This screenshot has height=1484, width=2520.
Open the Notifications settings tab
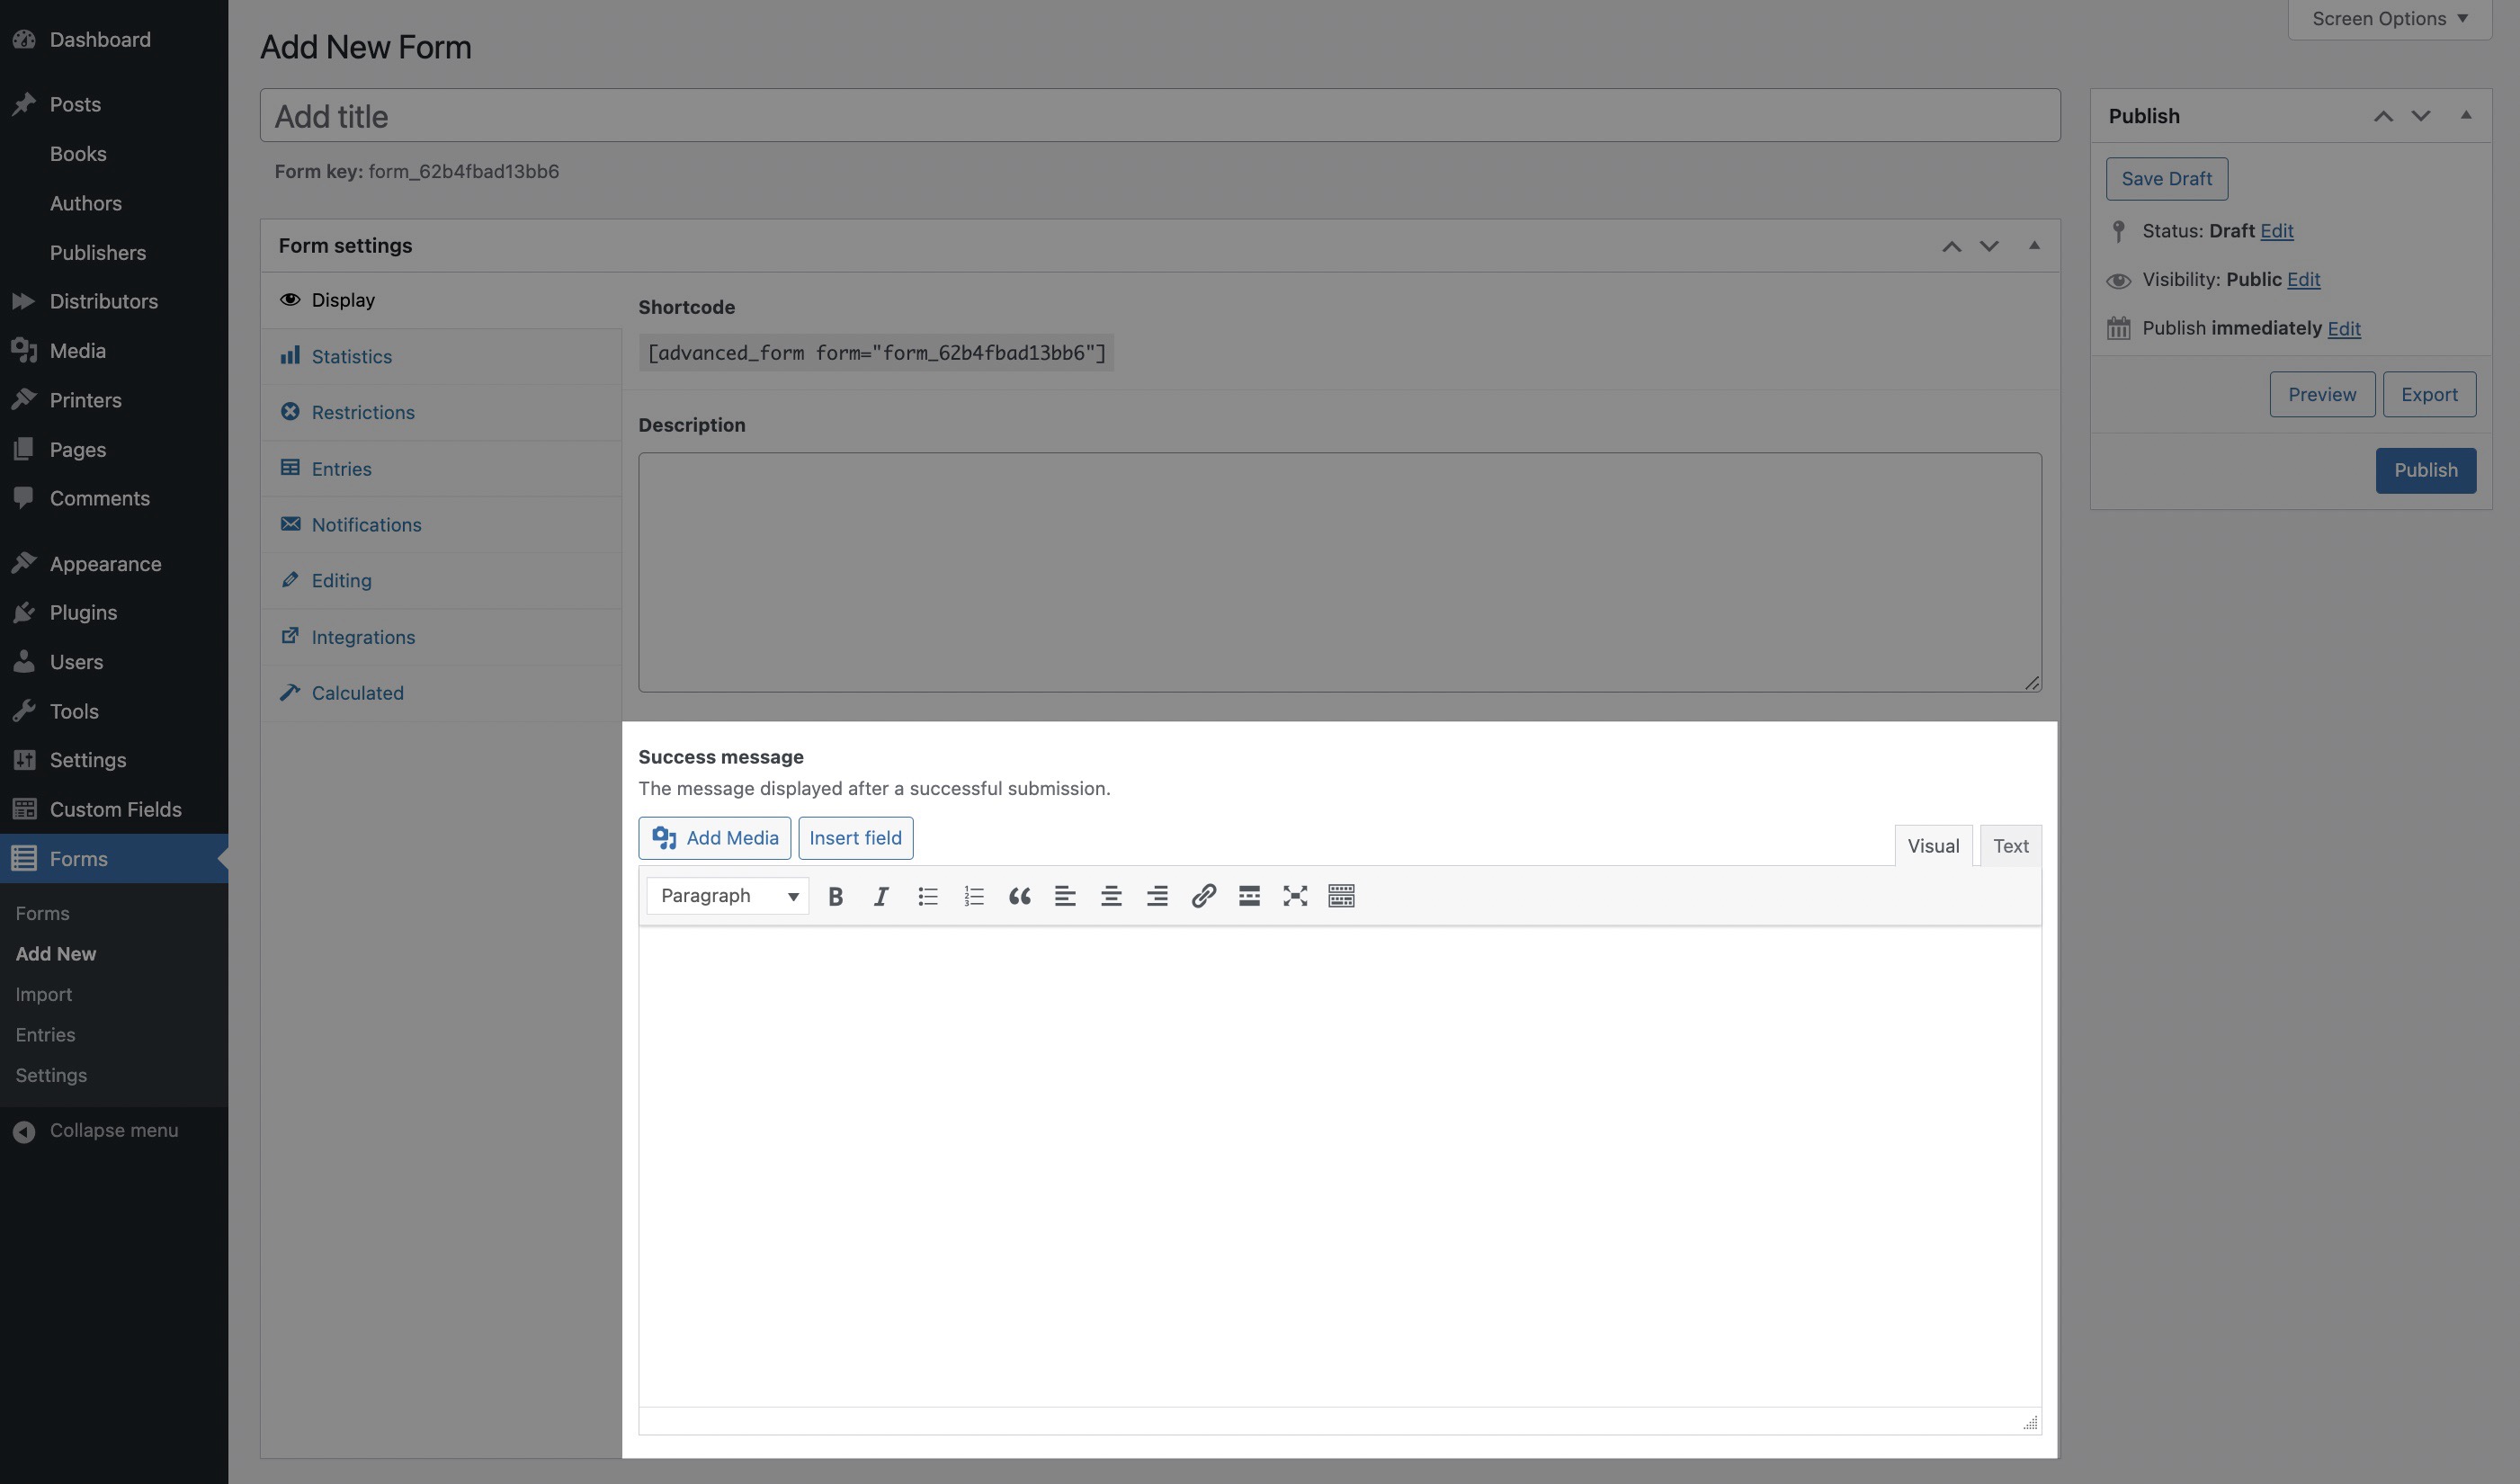(366, 525)
